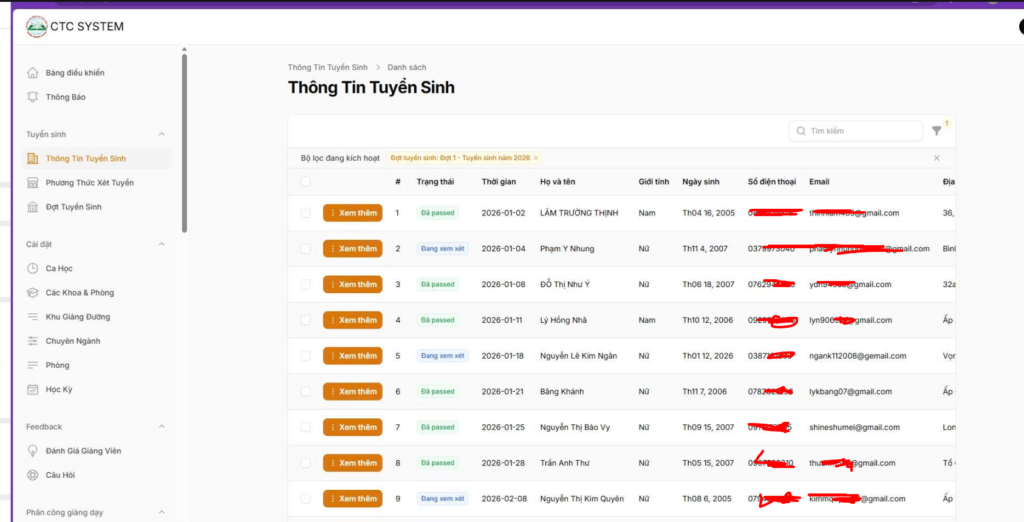Go to Thông Báo menu item
This screenshot has width=1024, height=522.
[x=97, y=97]
